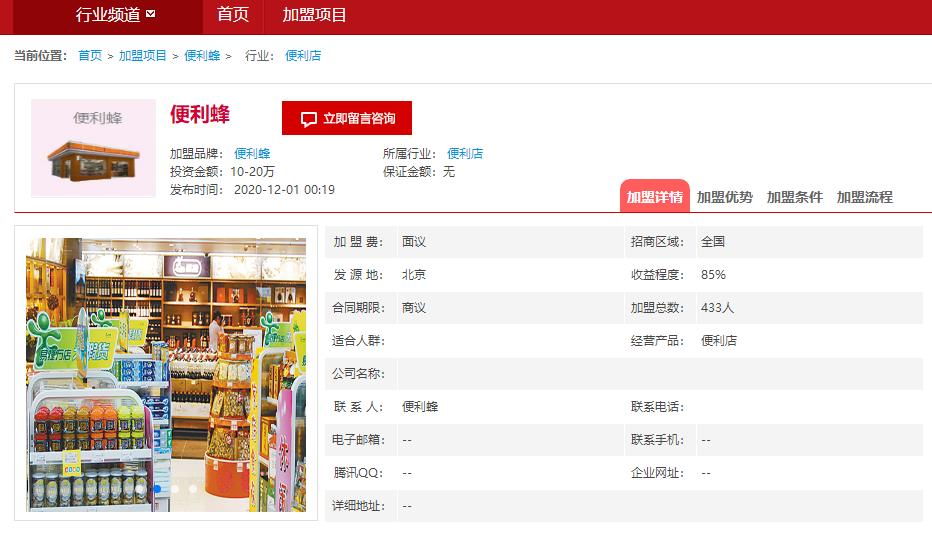Screen dimensions: 932x533
Task: Click the 经营产品 value 便利店
Action: tap(719, 340)
